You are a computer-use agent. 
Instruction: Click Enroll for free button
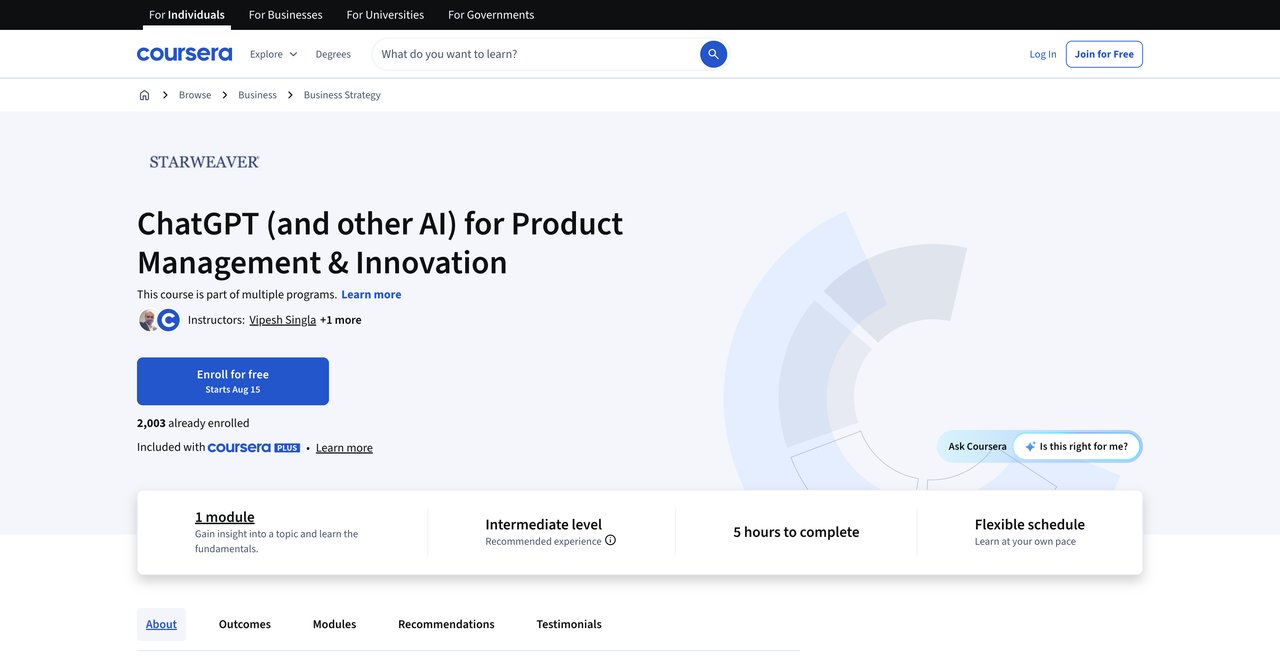[233, 381]
